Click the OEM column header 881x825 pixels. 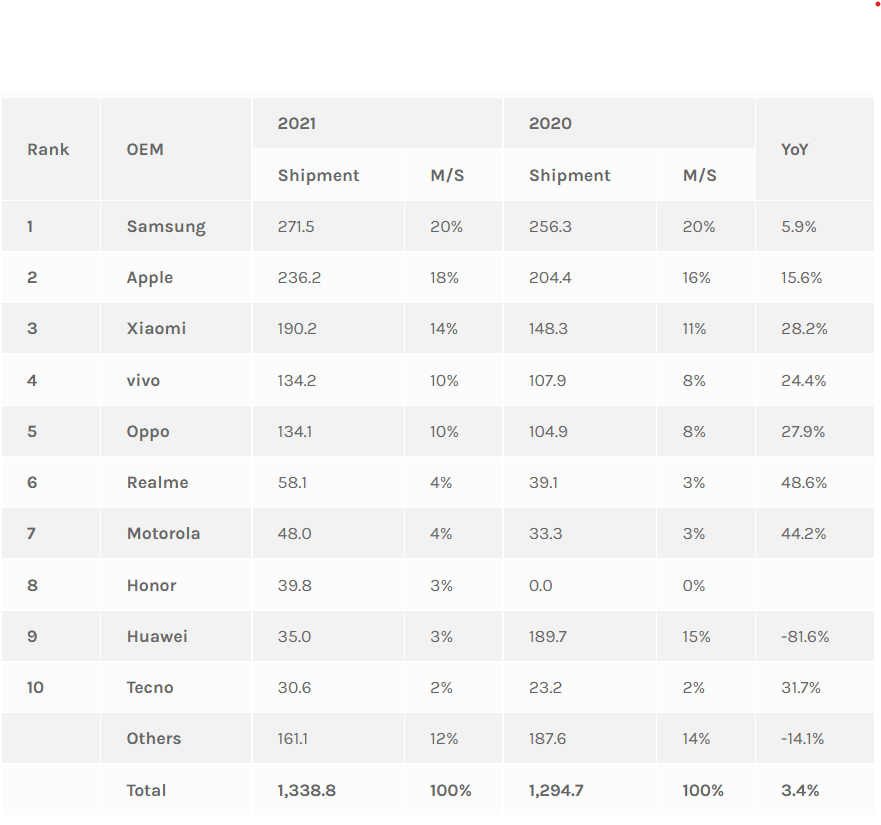(x=145, y=149)
